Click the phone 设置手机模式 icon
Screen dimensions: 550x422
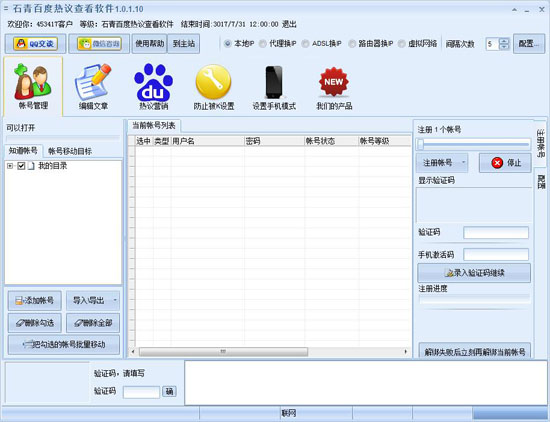[x=274, y=86]
